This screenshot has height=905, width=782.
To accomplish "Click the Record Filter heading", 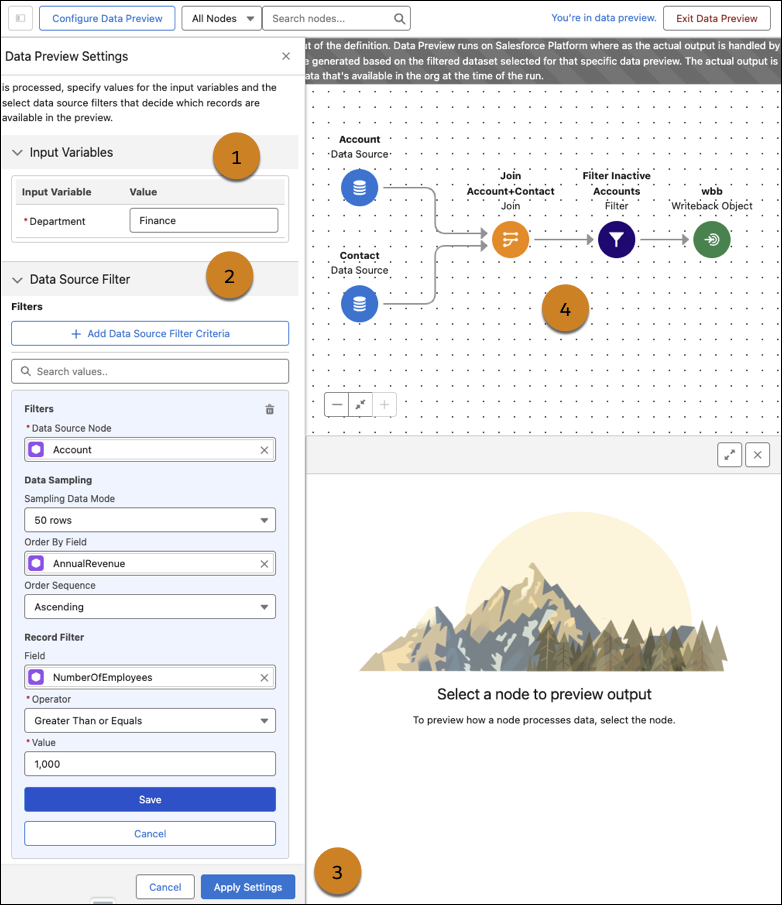I will 54,637.
